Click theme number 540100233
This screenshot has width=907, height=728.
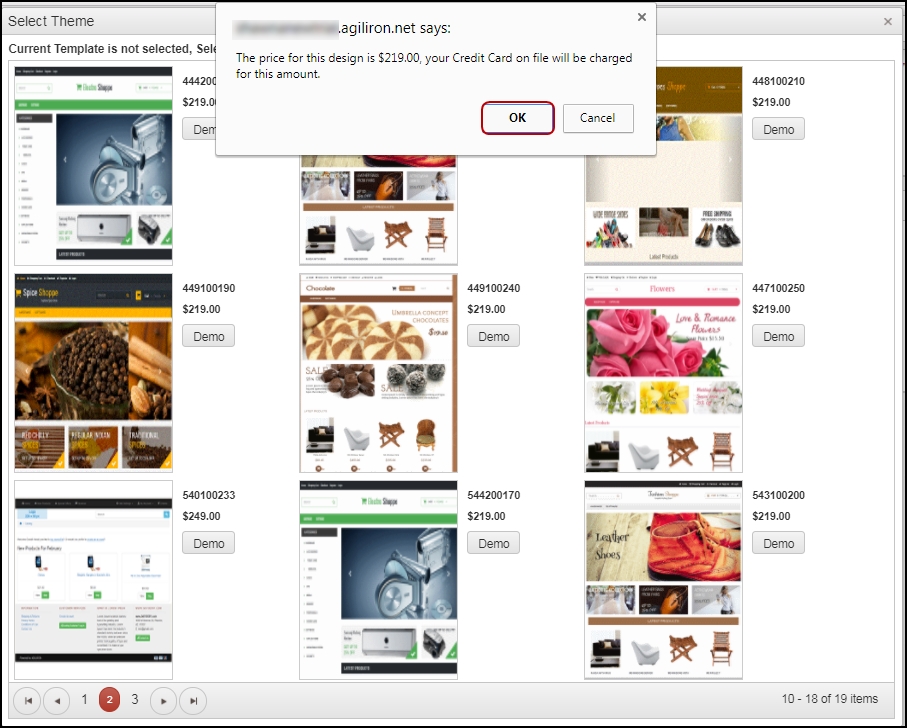coord(209,495)
